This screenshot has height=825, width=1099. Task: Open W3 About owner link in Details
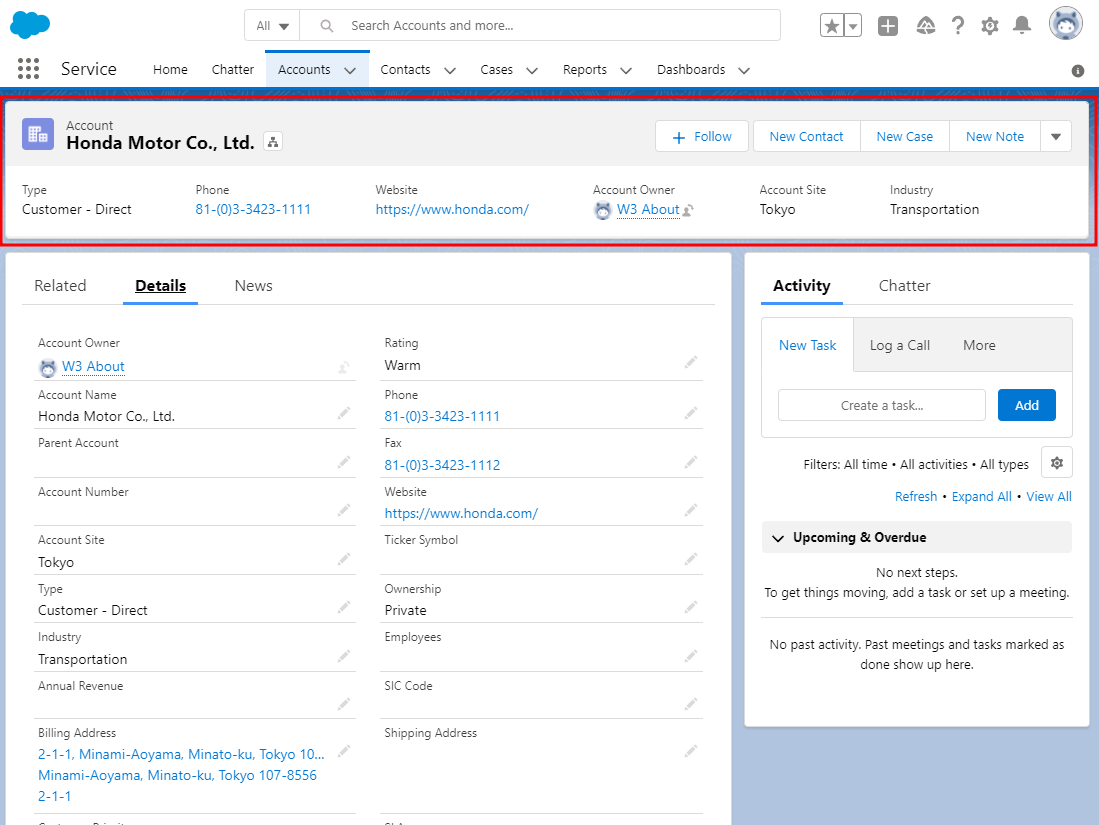click(x=93, y=367)
